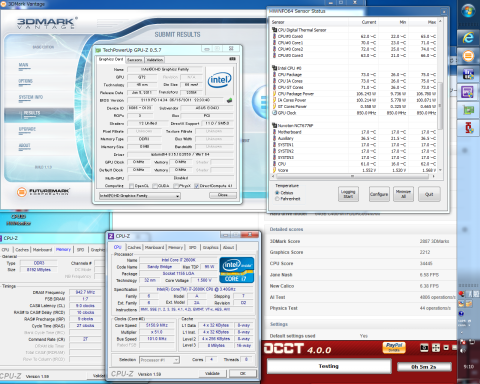The width and height of the screenshot is (480, 384).
Task: Click the GPU-Z title bar icon
Action: click(x=98, y=50)
